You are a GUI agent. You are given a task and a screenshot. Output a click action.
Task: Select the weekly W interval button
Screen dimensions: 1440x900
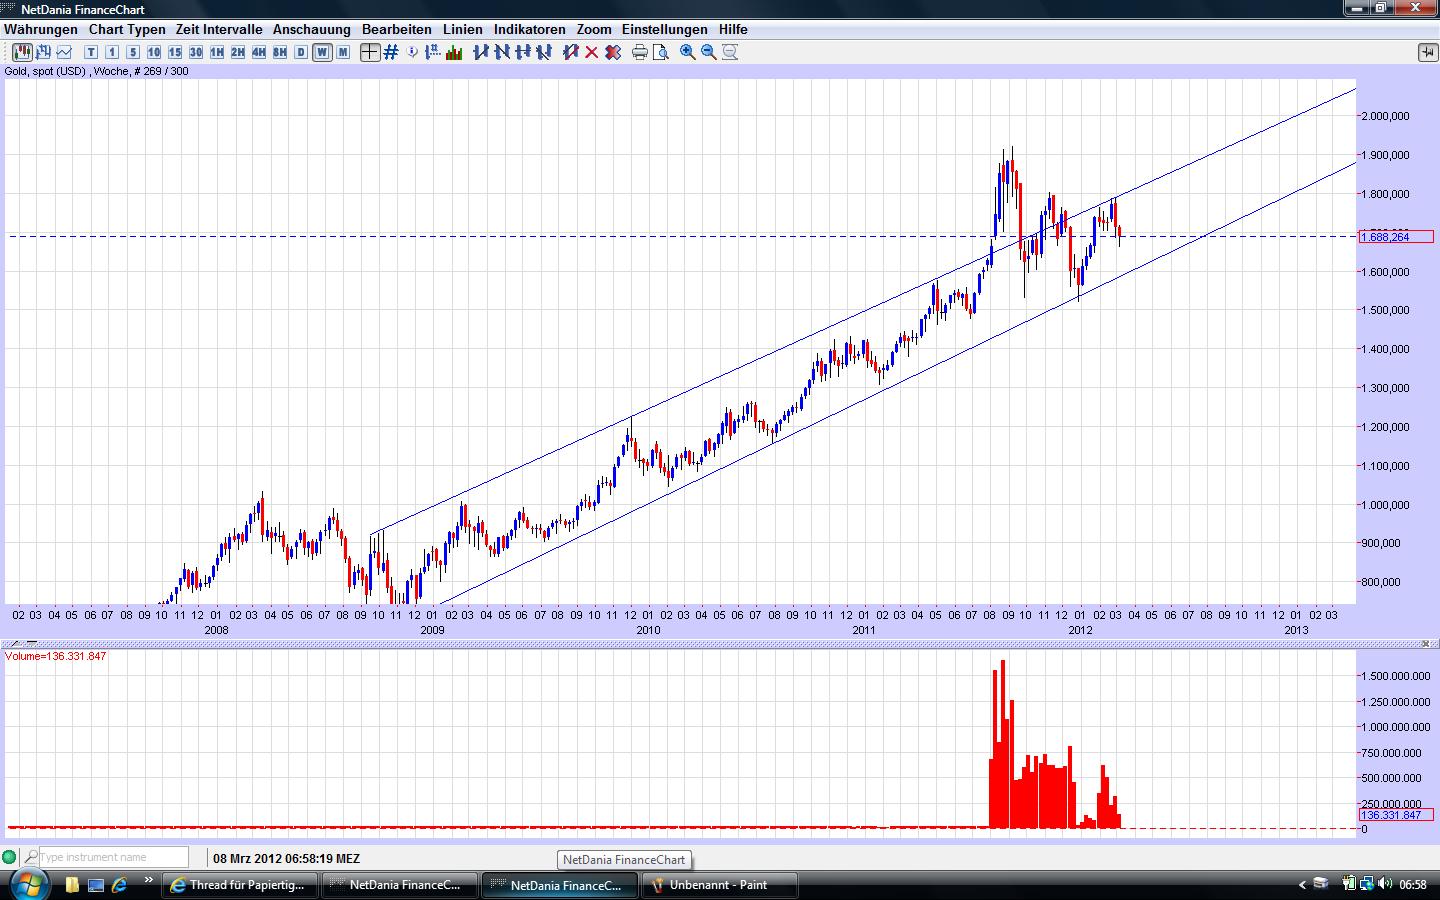(x=322, y=52)
